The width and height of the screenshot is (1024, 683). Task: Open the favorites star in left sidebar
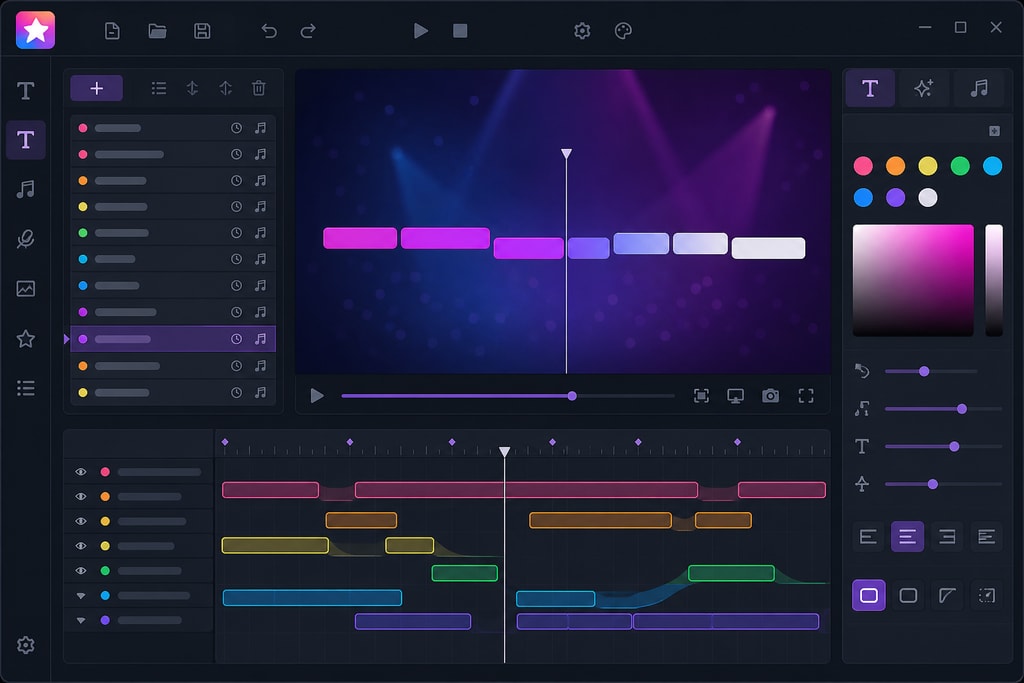[x=26, y=339]
